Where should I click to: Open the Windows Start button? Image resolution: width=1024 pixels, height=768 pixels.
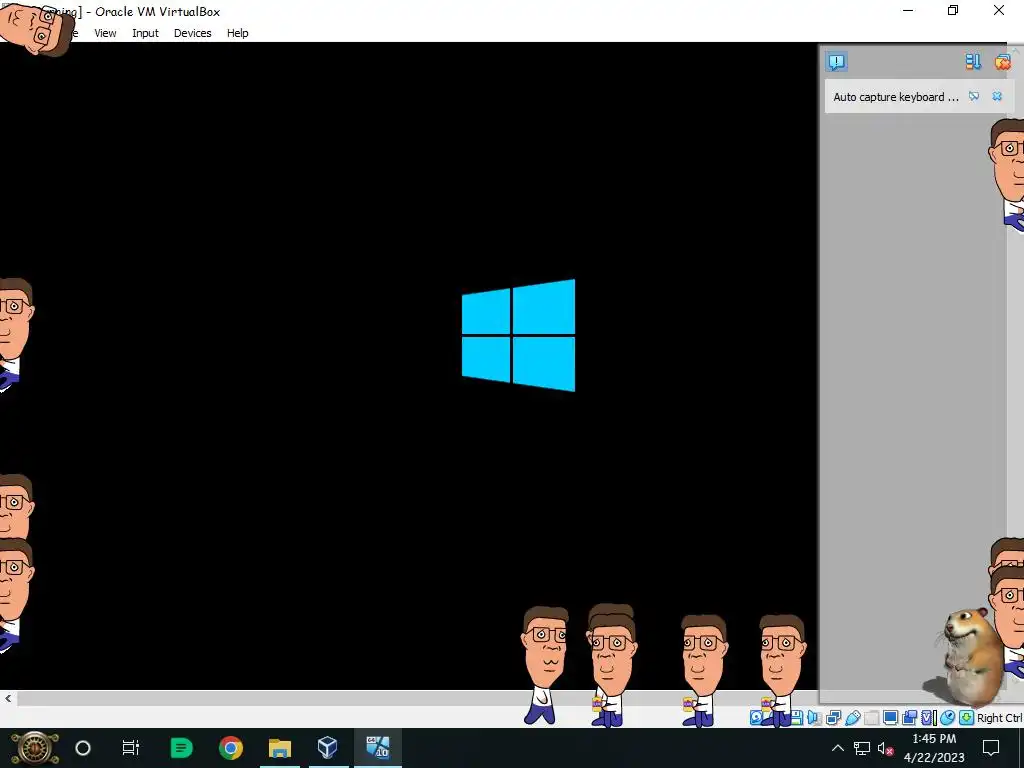34,748
